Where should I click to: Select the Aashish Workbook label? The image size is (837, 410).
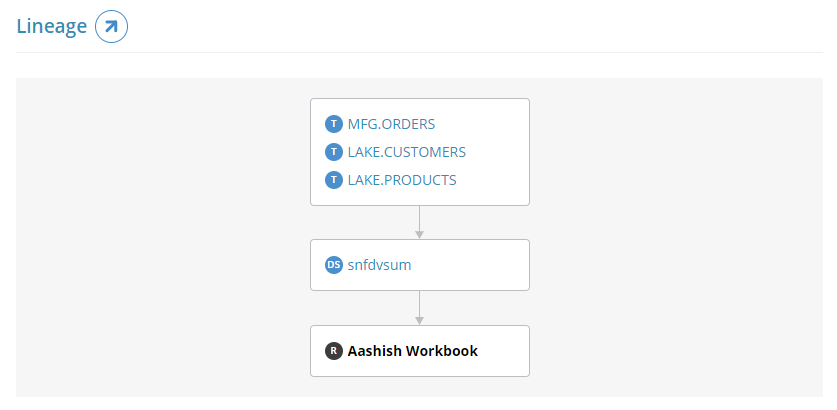413,351
